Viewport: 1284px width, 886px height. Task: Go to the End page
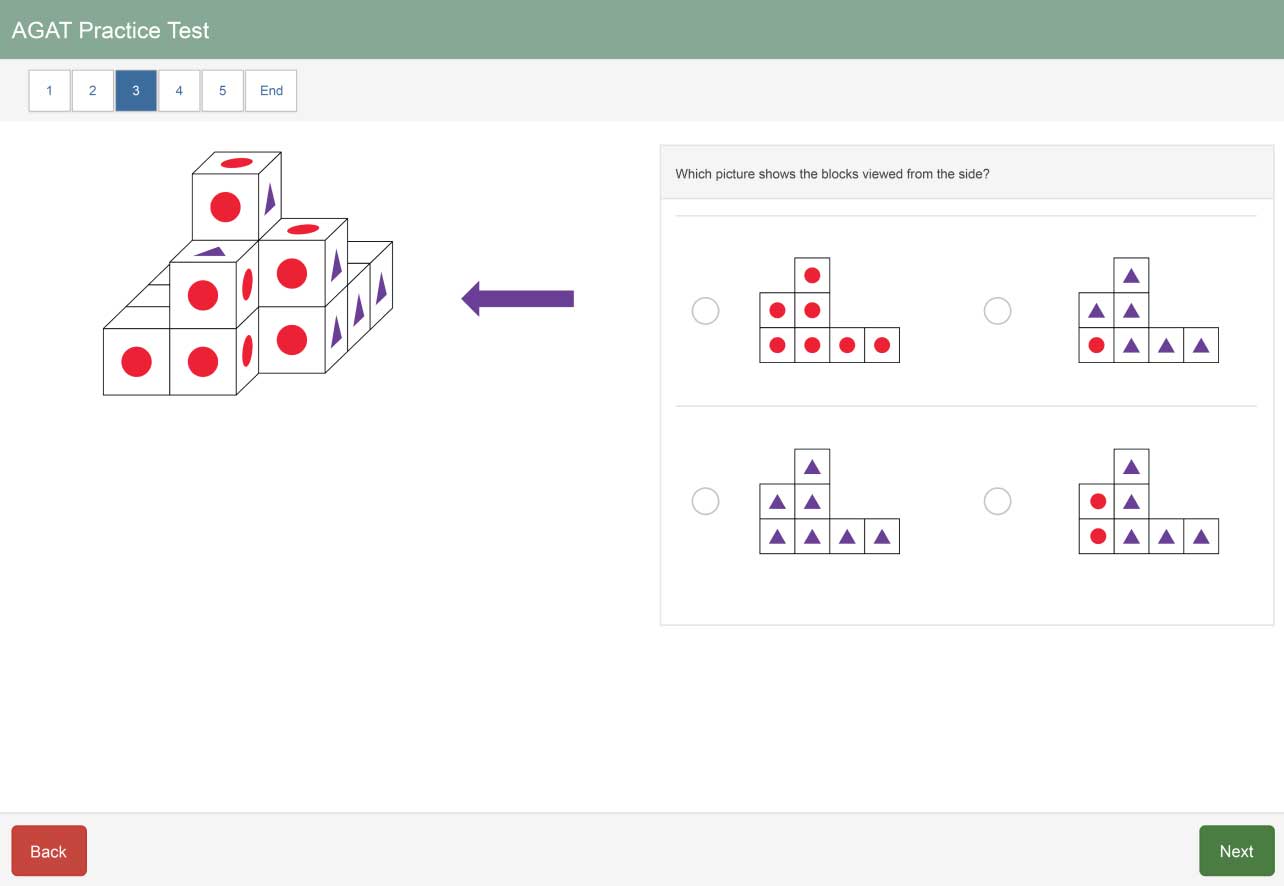coord(270,90)
